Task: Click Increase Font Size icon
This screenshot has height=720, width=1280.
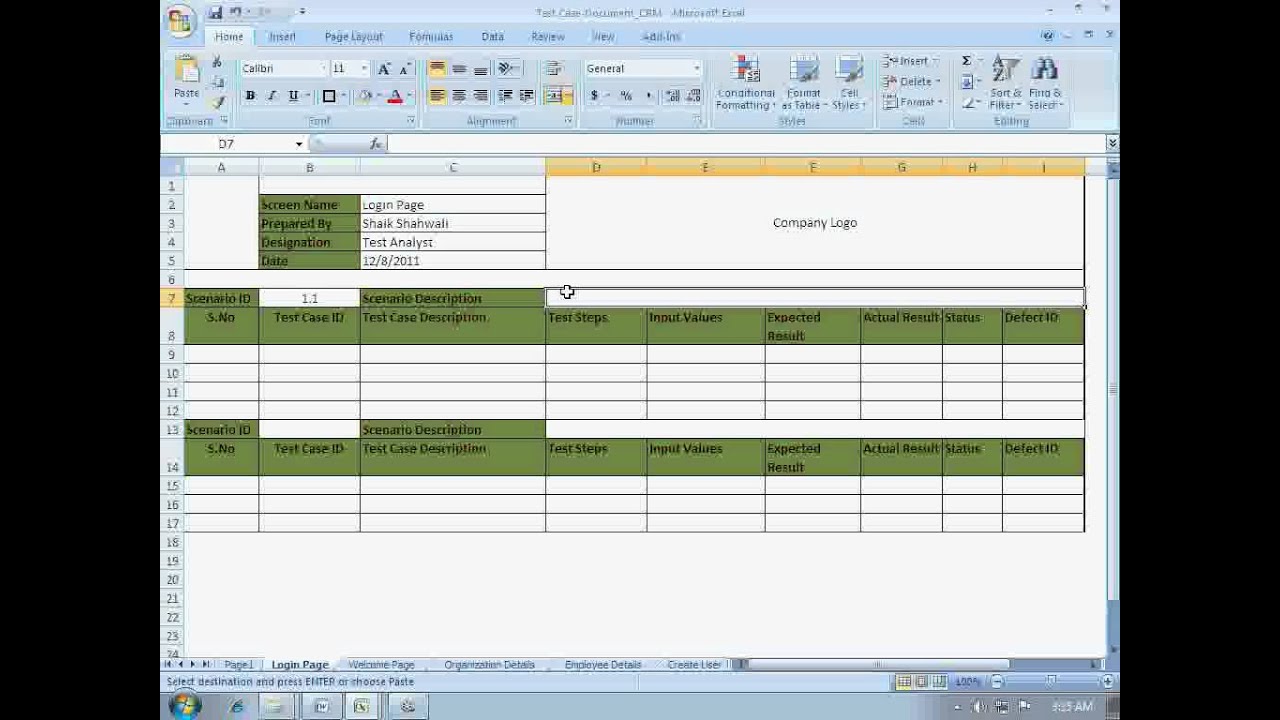Action: click(x=384, y=69)
